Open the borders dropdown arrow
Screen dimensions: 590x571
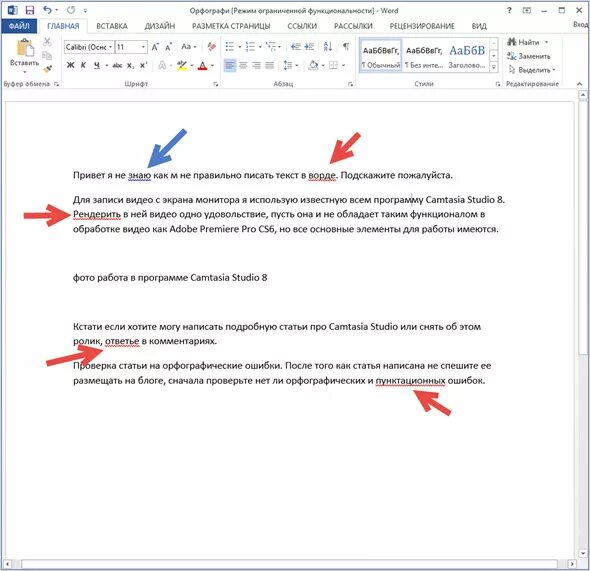[343, 65]
